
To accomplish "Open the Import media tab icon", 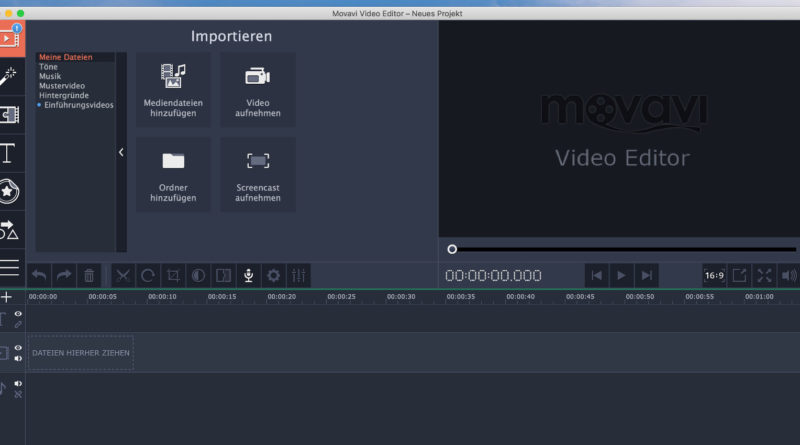I will 12,38.
